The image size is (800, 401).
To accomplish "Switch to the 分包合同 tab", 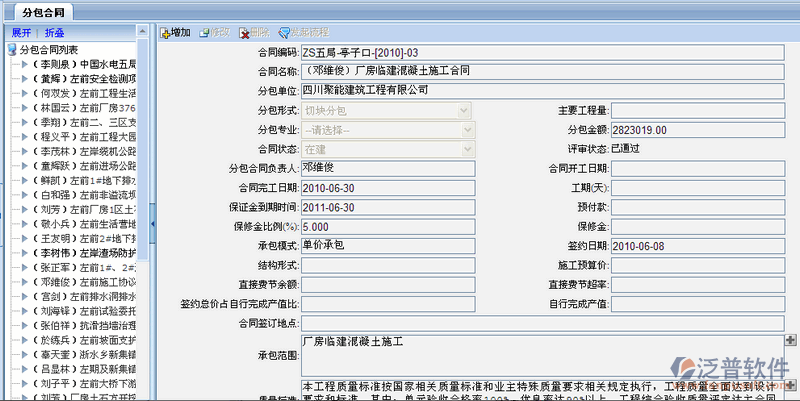I will [43, 12].
